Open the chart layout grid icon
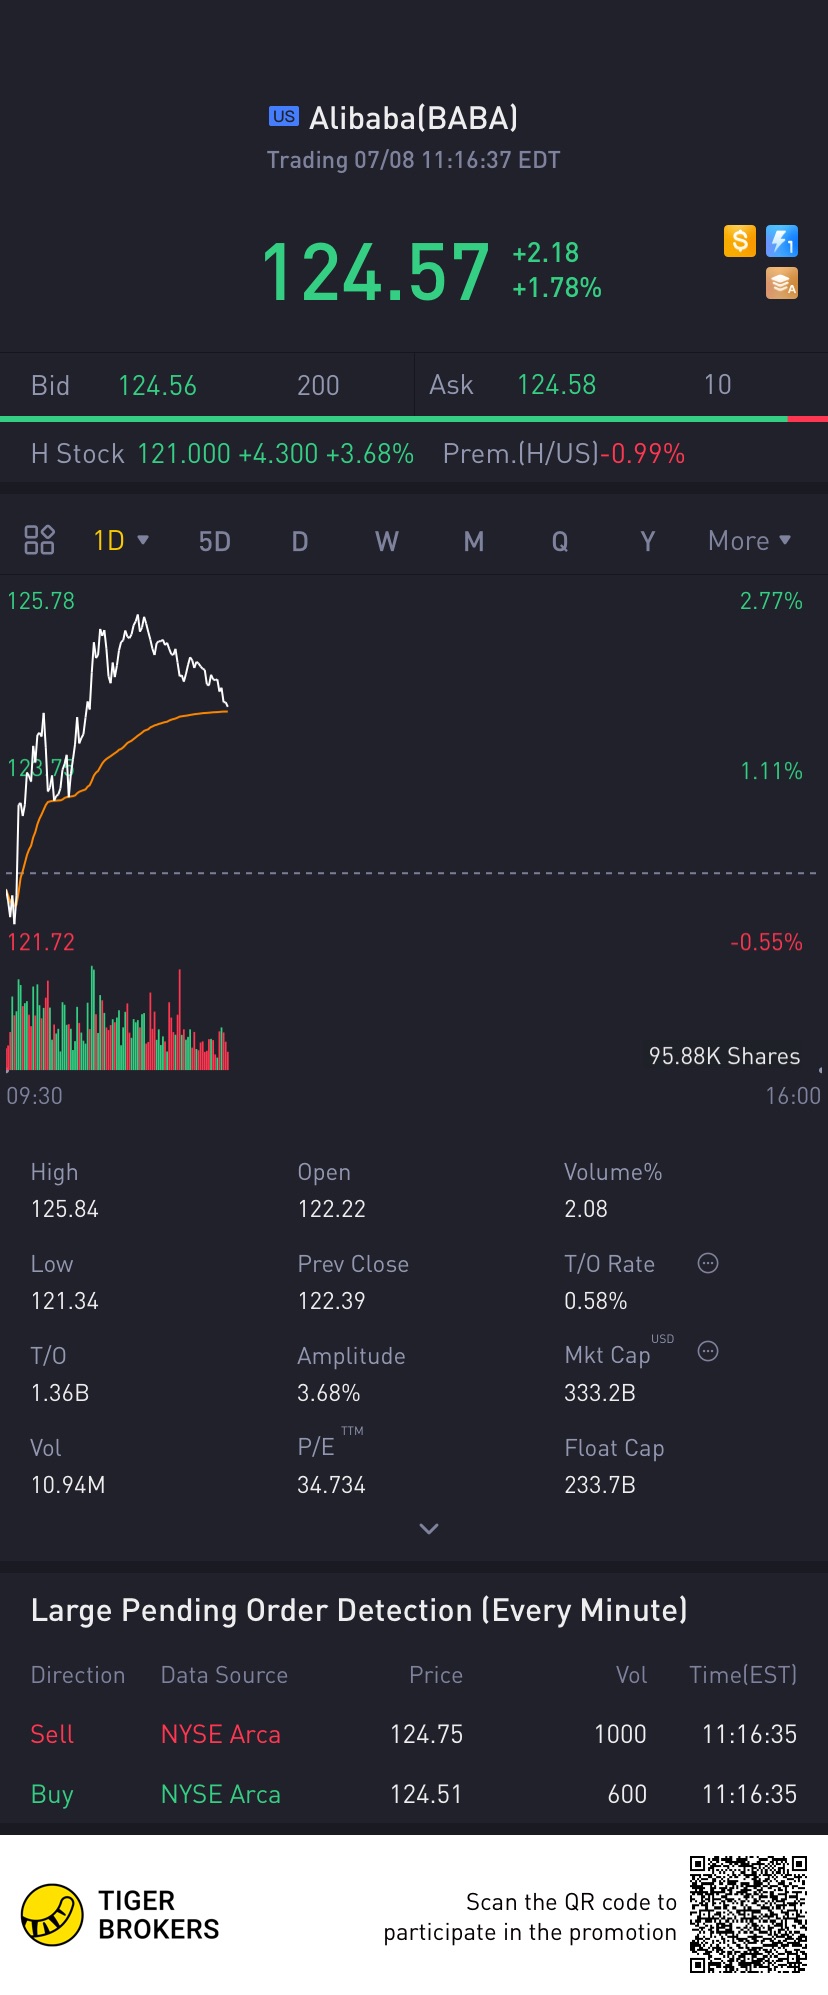The width and height of the screenshot is (828, 1995). tap(39, 540)
